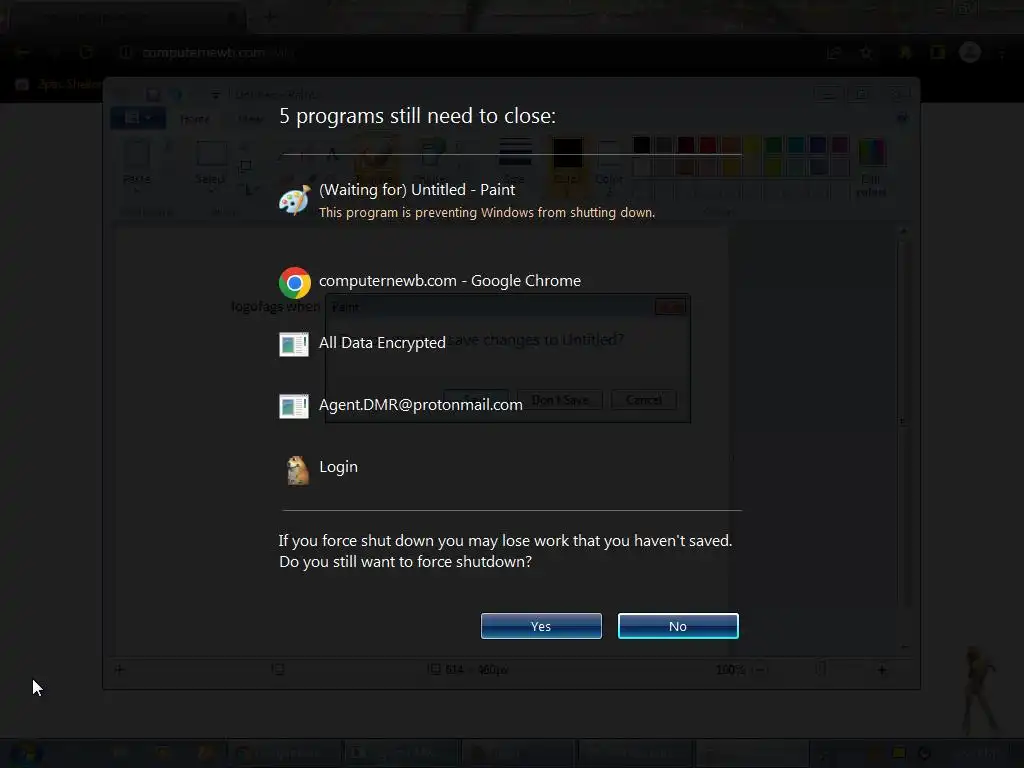
Task: Click the Paint palette icon
Action: (x=295, y=200)
